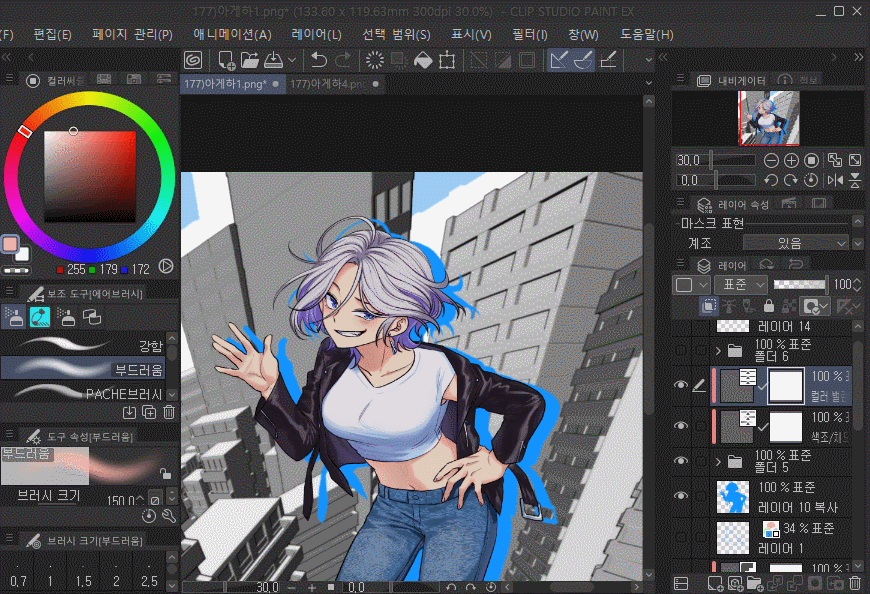Image resolution: width=870 pixels, height=594 pixels.
Task: Open the mask enable dropdown in layers
Action: 815,306
